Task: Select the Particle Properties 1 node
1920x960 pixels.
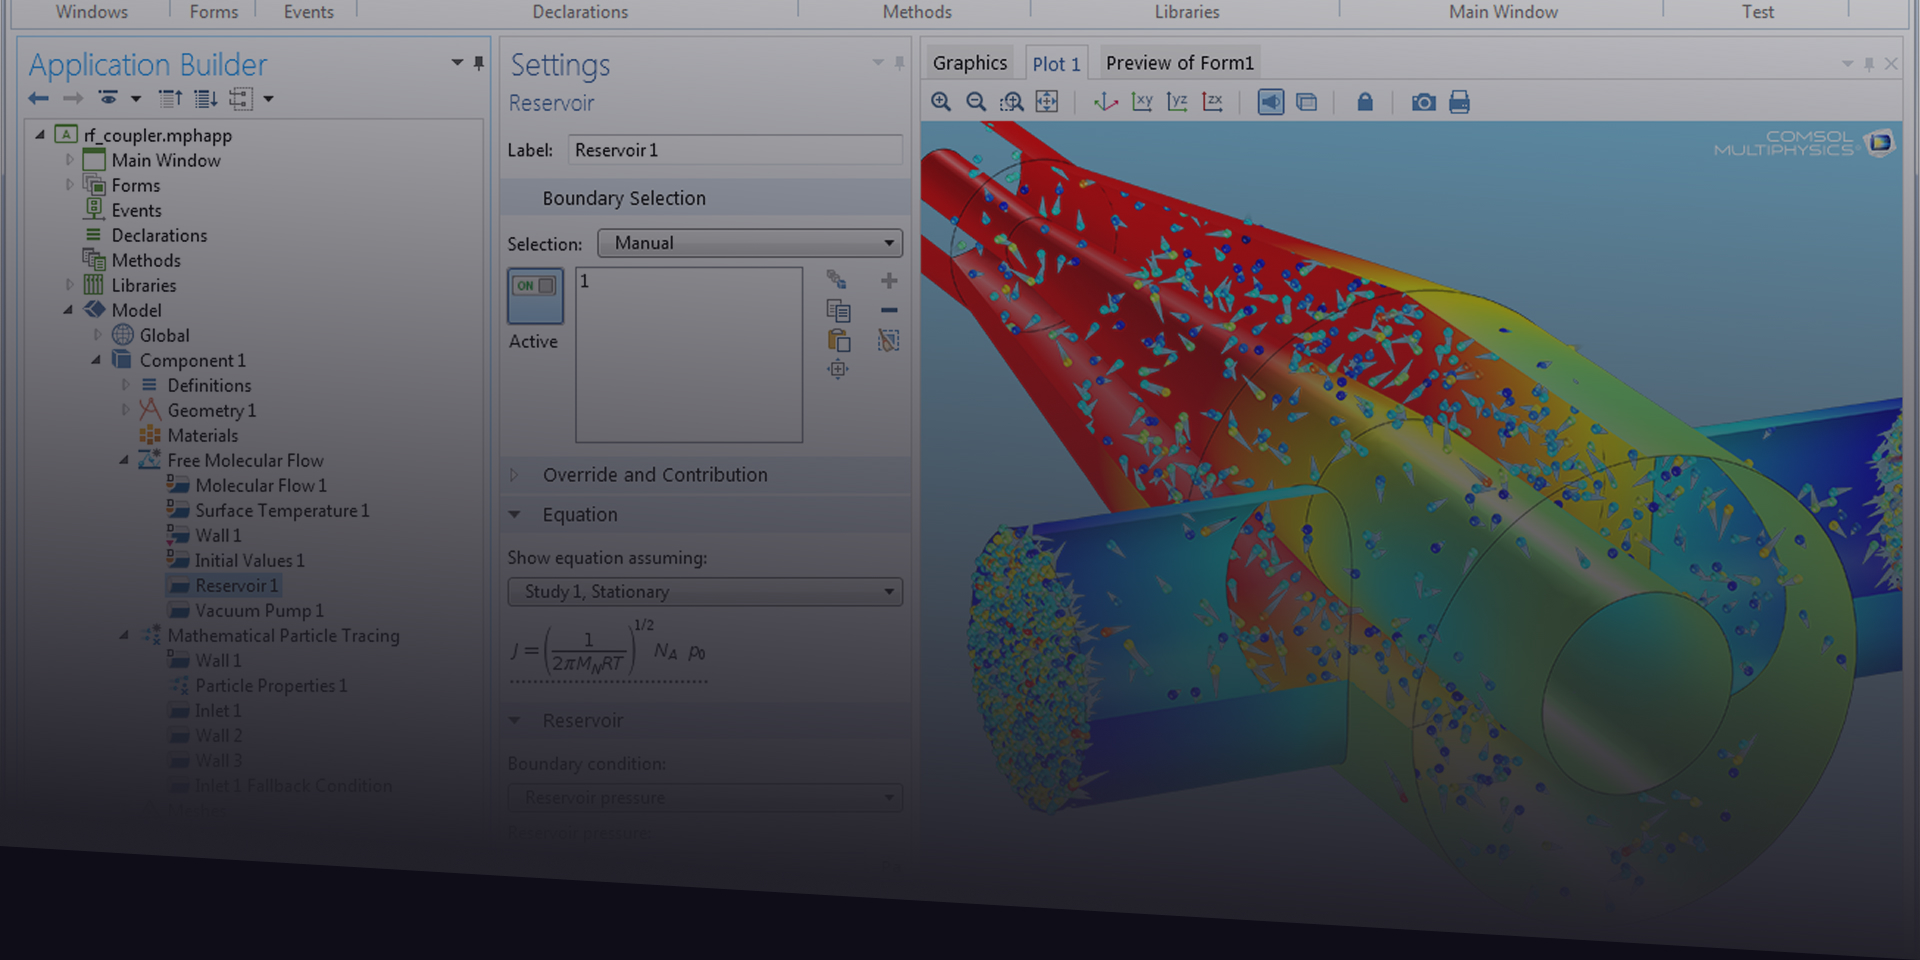Action: point(271,685)
